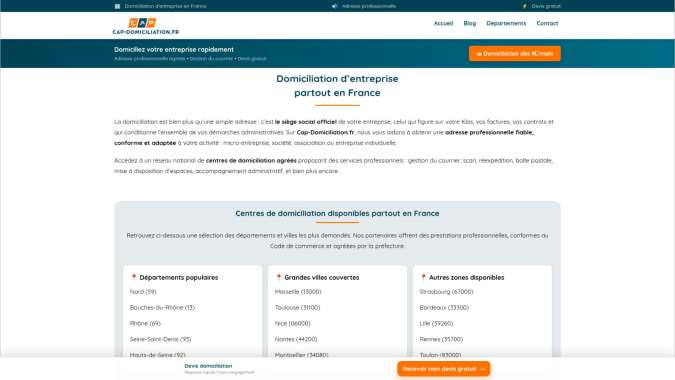
Task: Click Devis domiciliation label in bottom bar
Action: coord(208,366)
